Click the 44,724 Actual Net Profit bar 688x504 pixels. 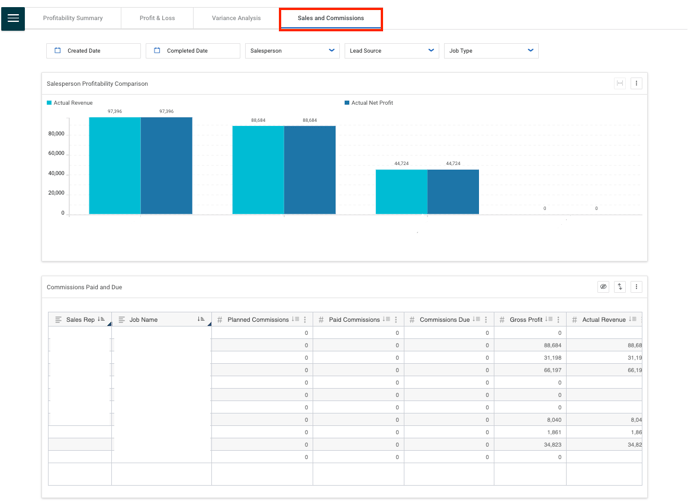(x=453, y=192)
